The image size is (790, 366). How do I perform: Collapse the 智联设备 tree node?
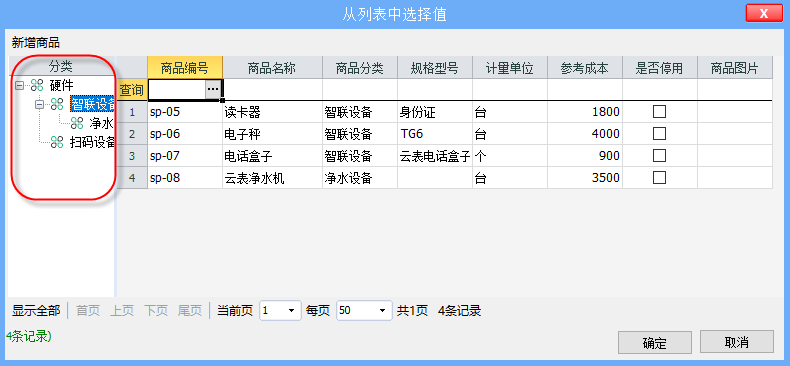[x=40, y=104]
